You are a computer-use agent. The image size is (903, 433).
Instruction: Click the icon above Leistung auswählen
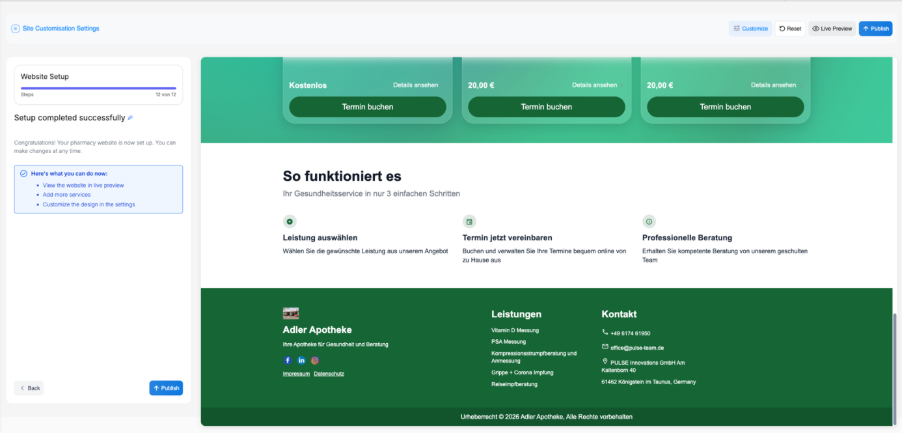point(290,222)
